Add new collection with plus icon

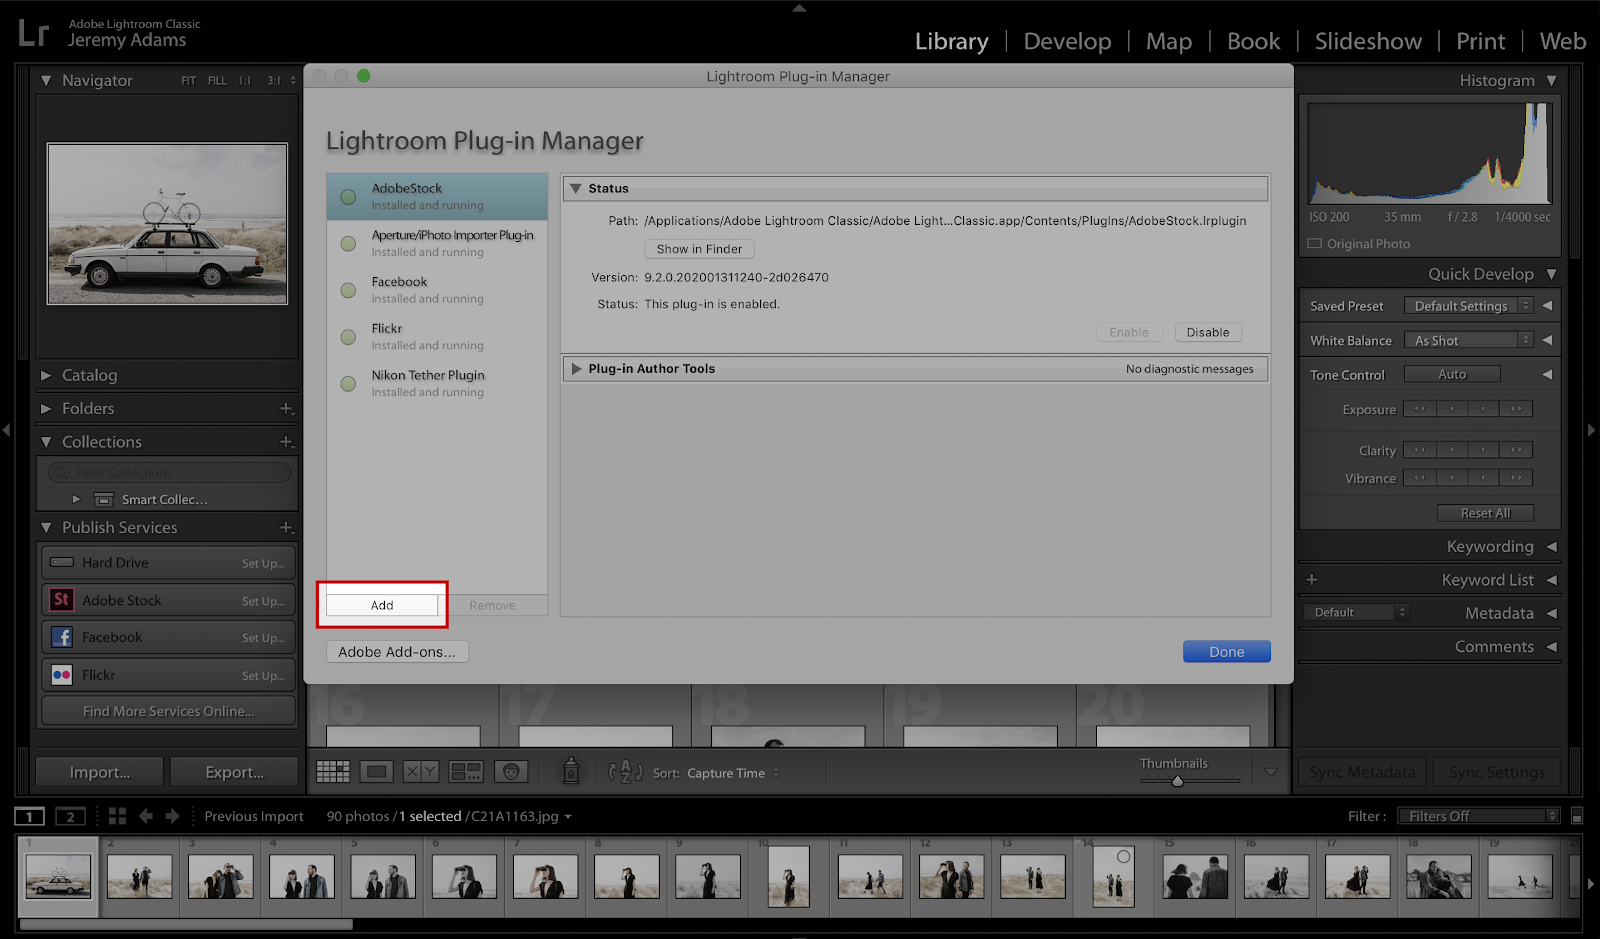tap(287, 441)
